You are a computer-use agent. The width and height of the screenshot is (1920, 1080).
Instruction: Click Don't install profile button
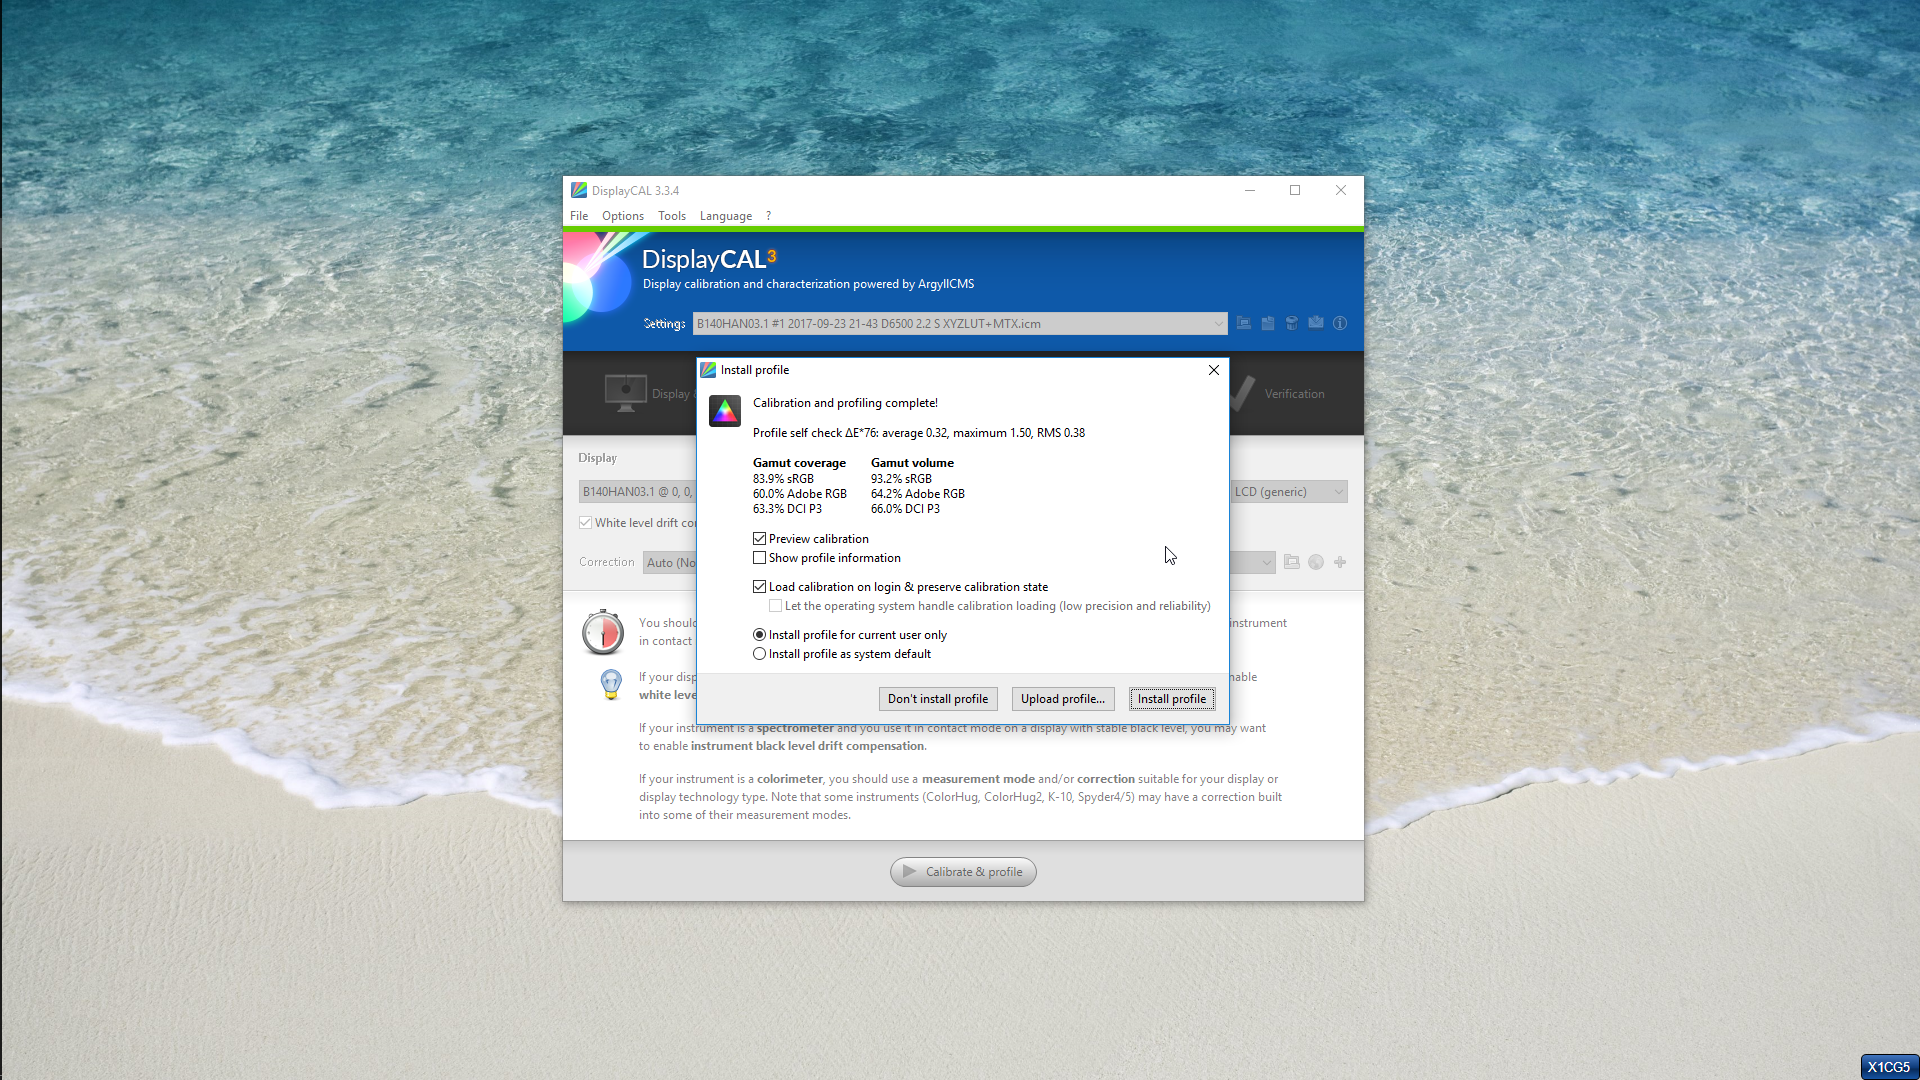938,699
